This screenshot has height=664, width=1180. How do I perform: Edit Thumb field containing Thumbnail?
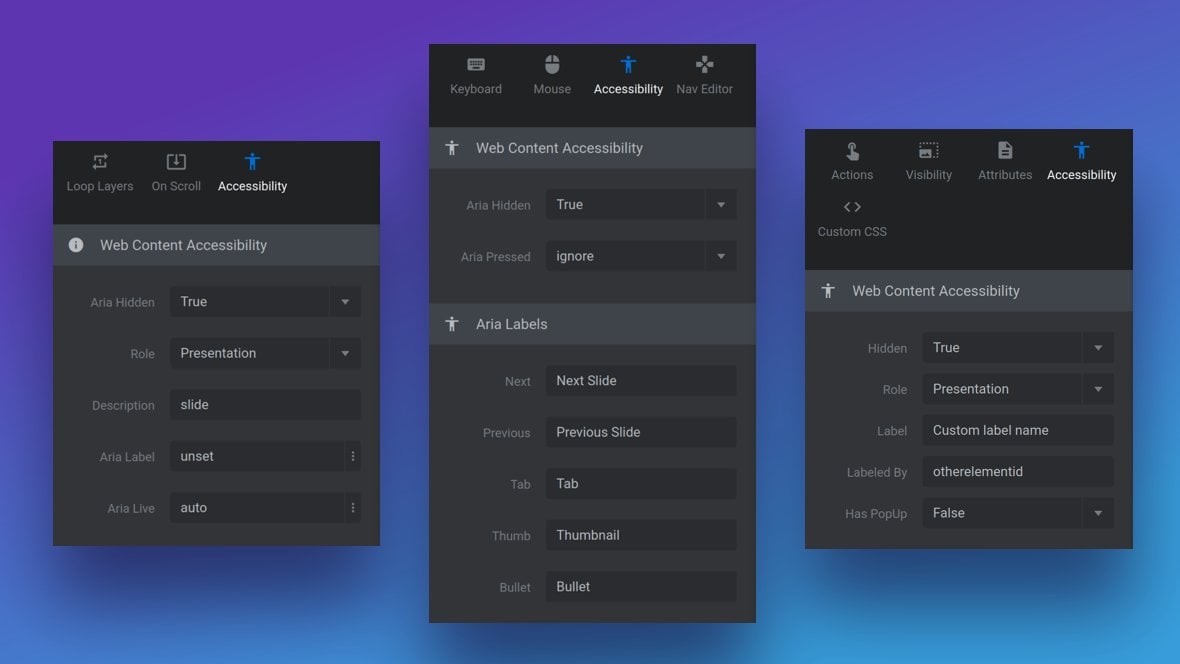point(641,535)
